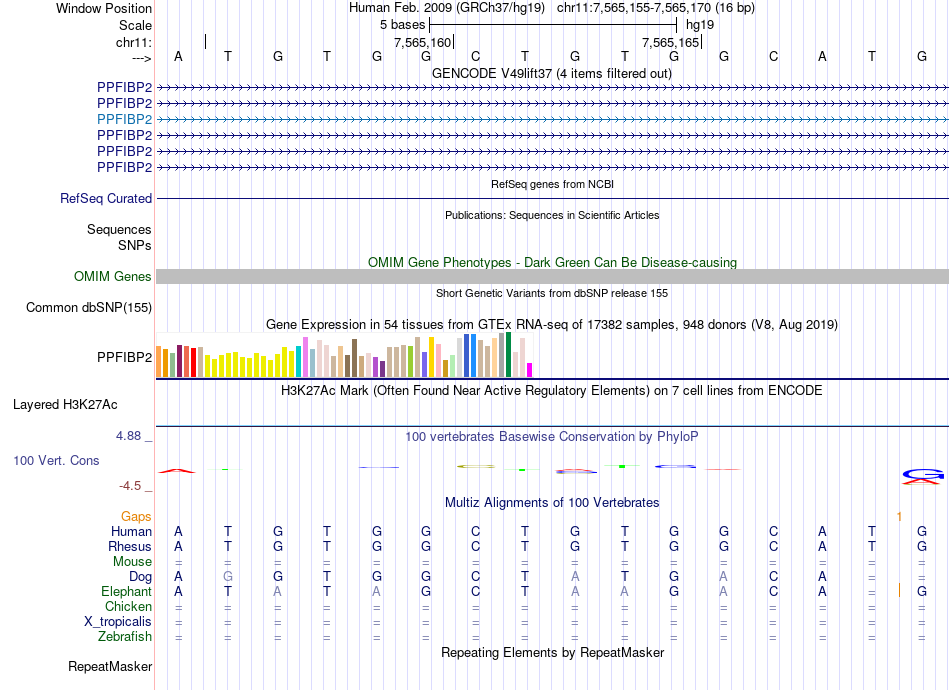The image size is (950, 690).
Task: Click 'Repeating Elements by RepeatMasker' title
Action: (x=552, y=653)
